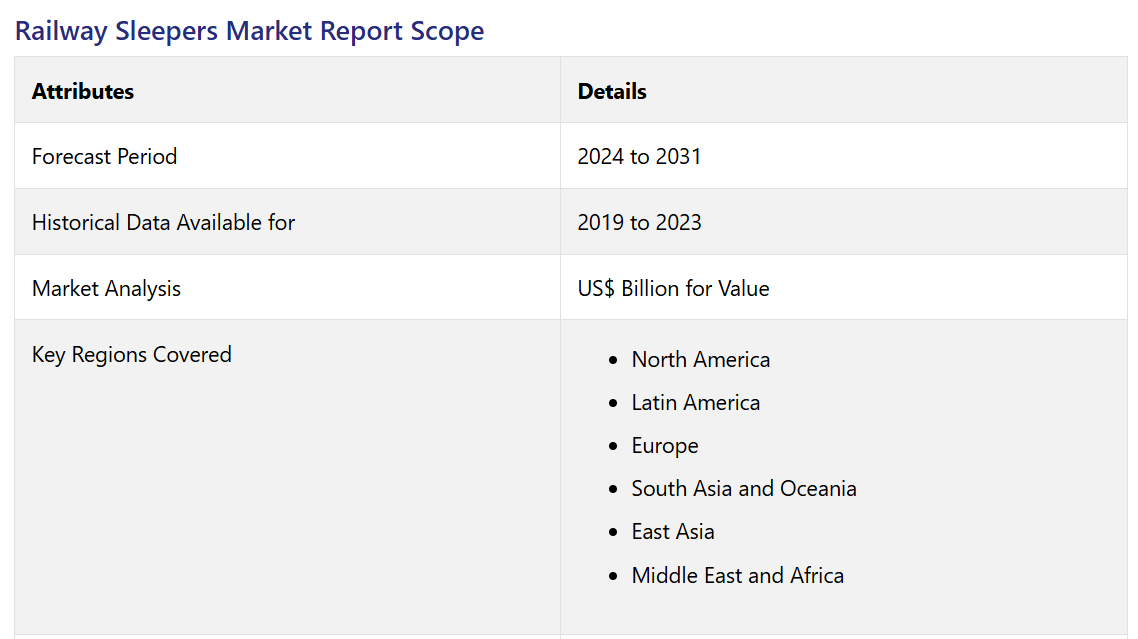Click the bullet beside Middle East and Africa
Image resolution: width=1138 pixels, height=639 pixels.
point(613,576)
